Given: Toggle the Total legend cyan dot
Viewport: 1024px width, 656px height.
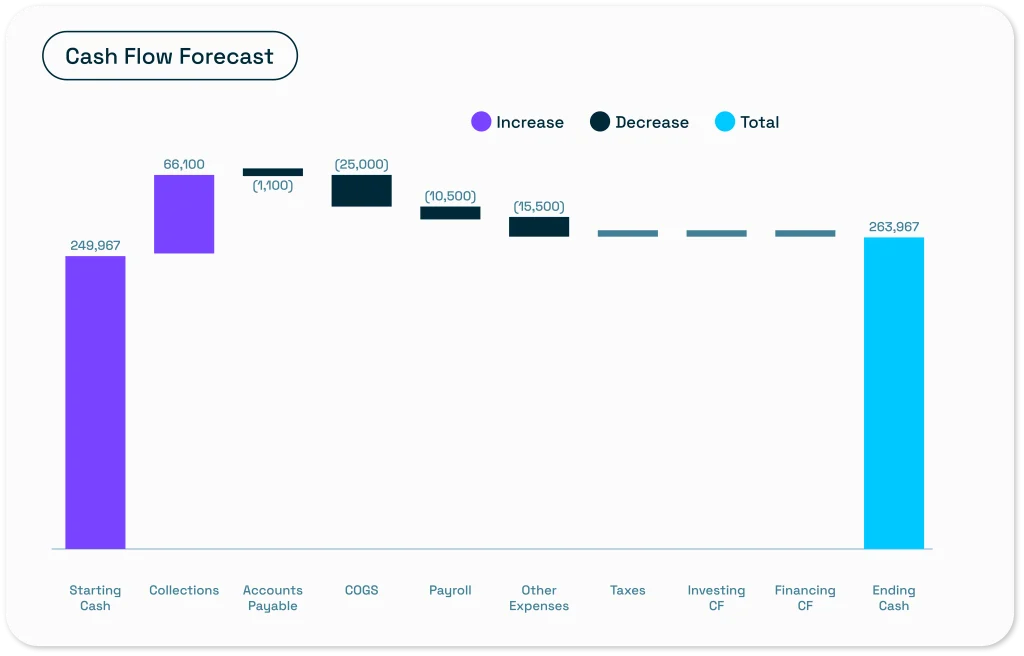Looking at the screenshot, I should (x=725, y=122).
